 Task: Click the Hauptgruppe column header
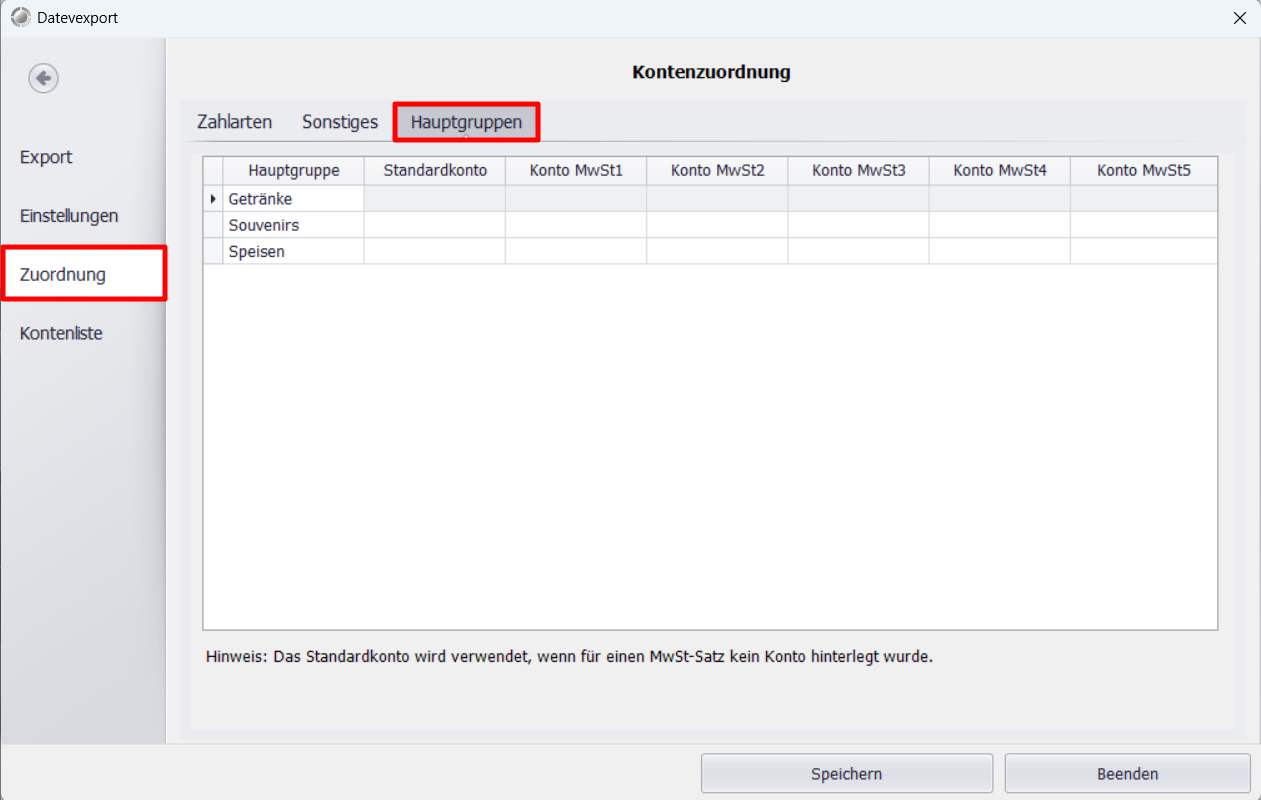tap(294, 171)
